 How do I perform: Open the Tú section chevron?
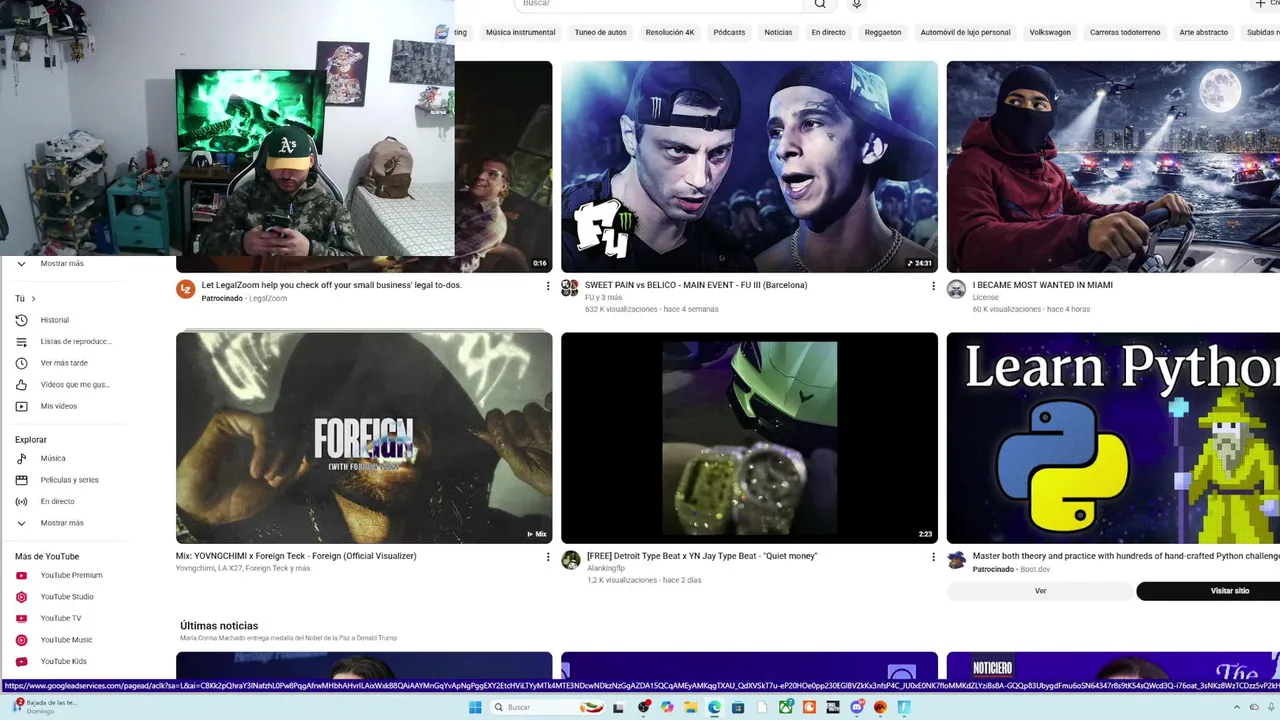33,299
